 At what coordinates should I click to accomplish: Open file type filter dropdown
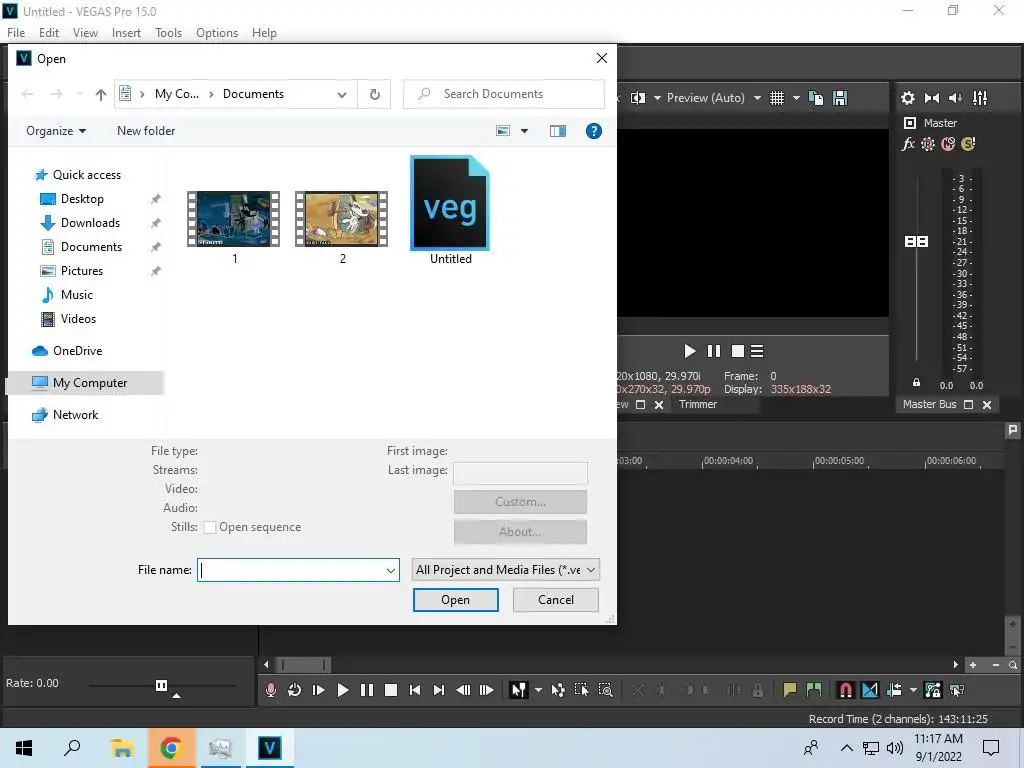(505, 569)
